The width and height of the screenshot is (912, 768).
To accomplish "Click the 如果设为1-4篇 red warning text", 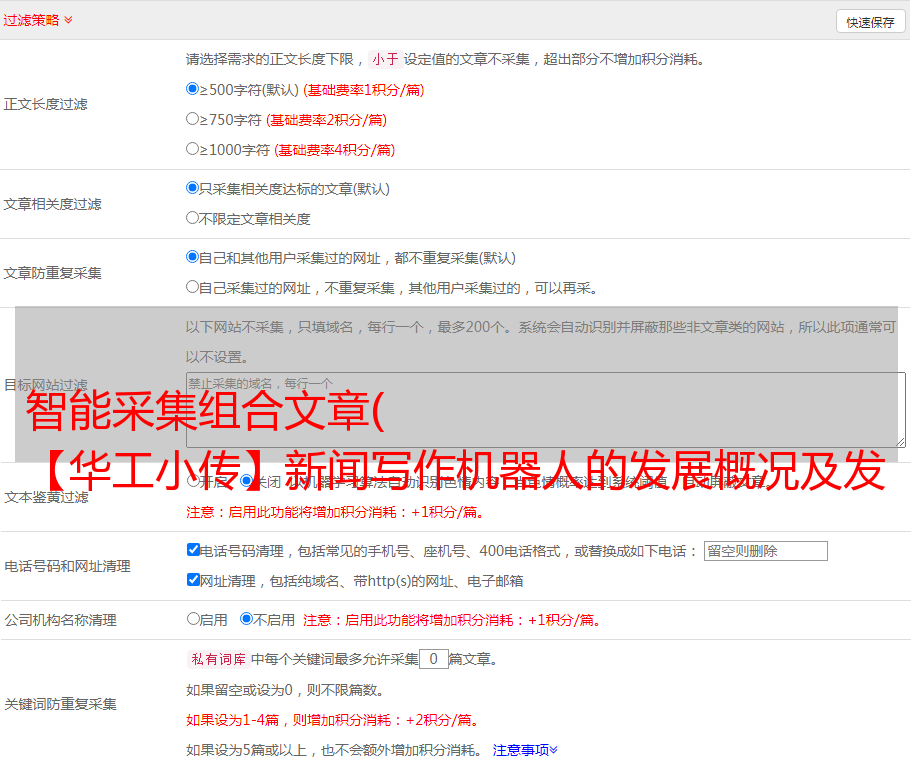I will tap(334, 720).
